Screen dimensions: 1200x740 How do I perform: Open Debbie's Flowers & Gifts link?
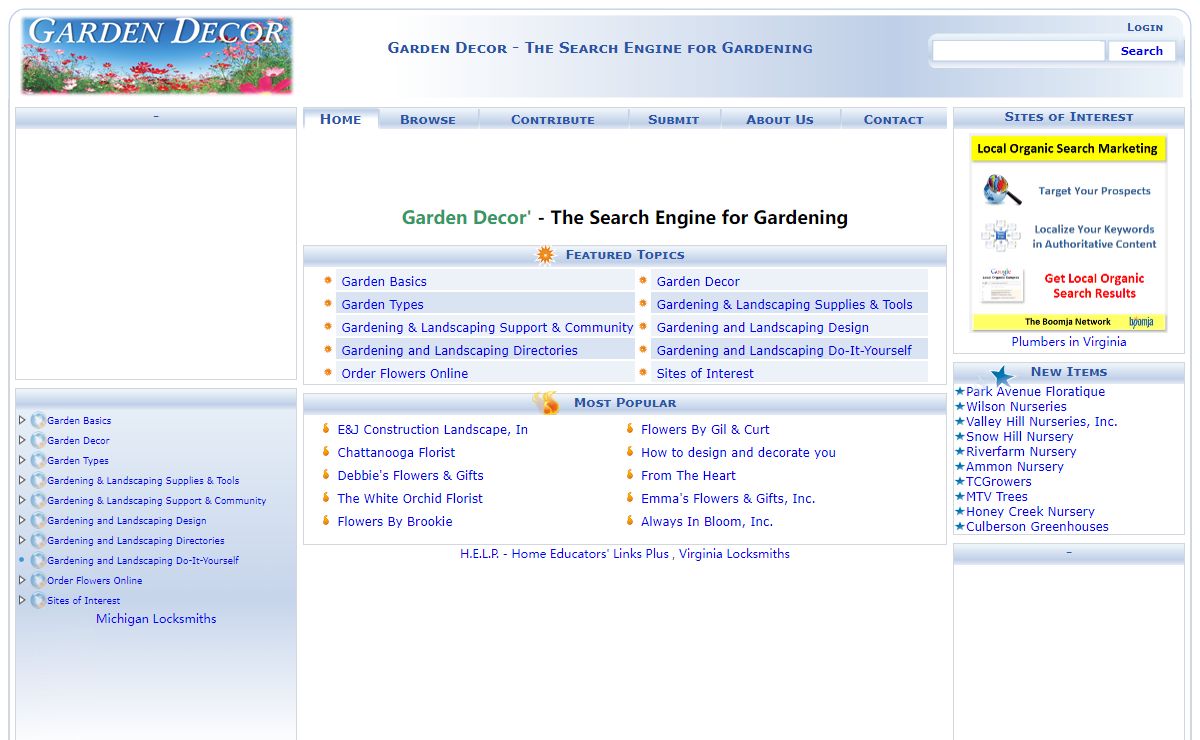(x=410, y=476)
